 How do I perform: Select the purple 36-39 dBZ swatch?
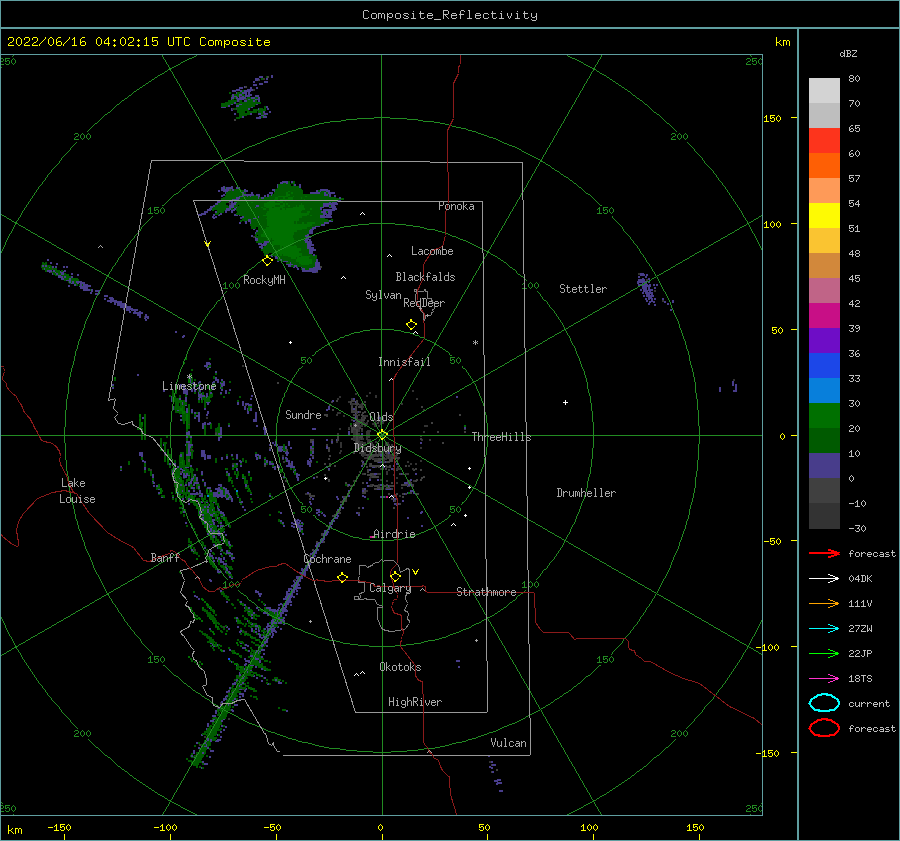[x=824, y=341]
